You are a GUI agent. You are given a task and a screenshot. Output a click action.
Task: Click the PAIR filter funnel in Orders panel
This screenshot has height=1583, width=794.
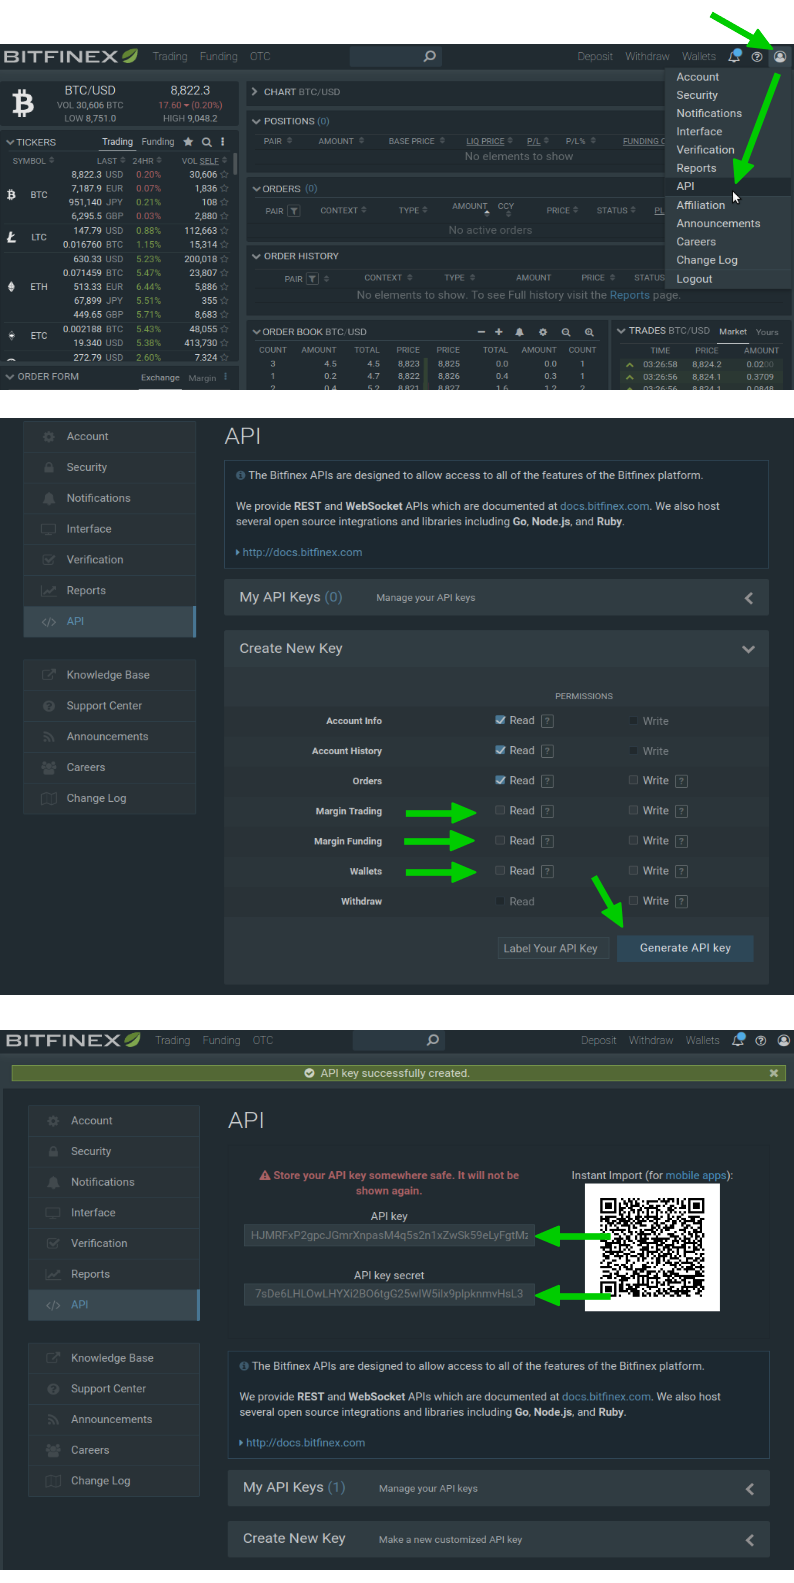[x=294, y=211]
